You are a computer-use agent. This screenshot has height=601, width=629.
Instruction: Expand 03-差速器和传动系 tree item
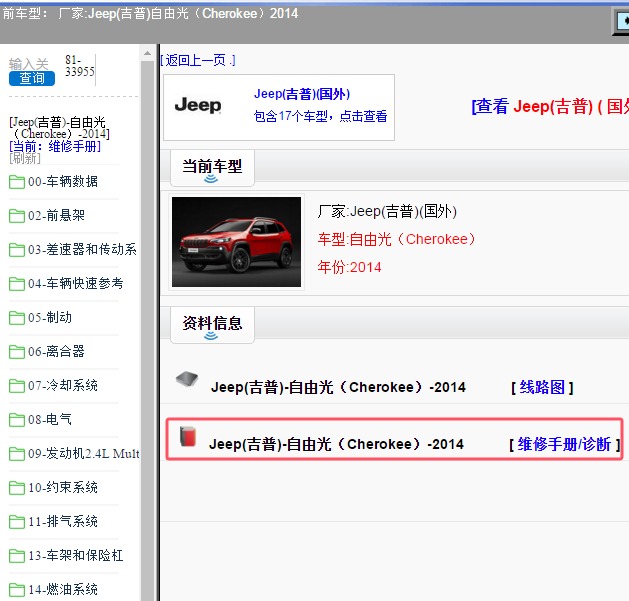(x=82, y=250)
